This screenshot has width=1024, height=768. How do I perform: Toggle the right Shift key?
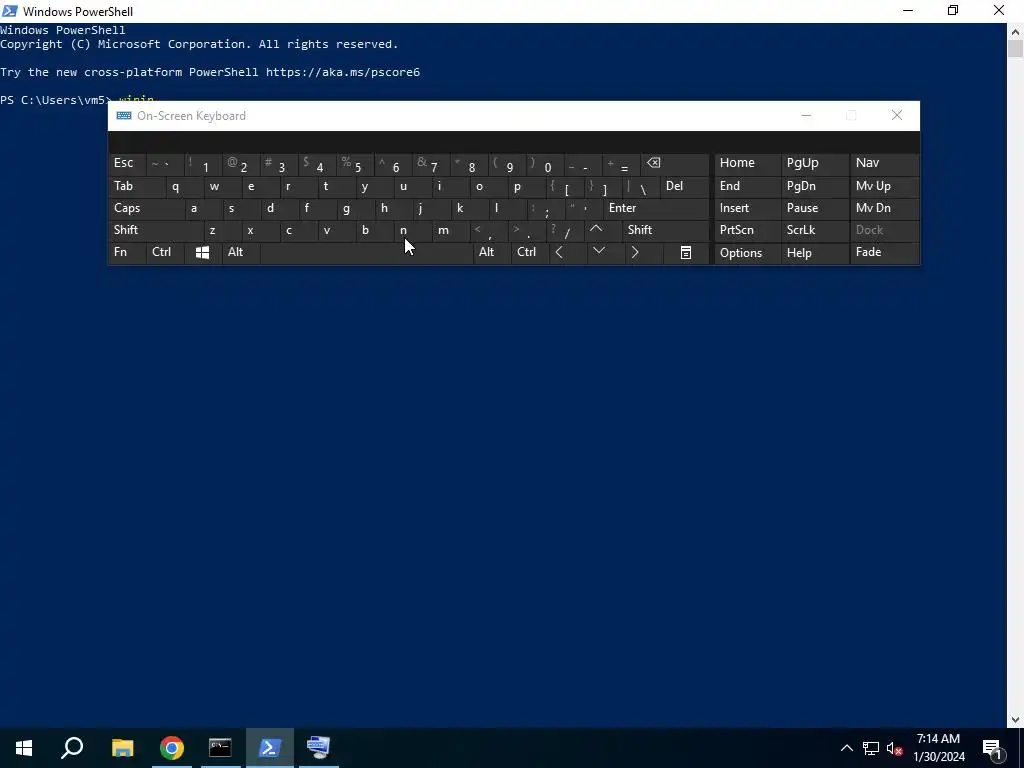666,230
